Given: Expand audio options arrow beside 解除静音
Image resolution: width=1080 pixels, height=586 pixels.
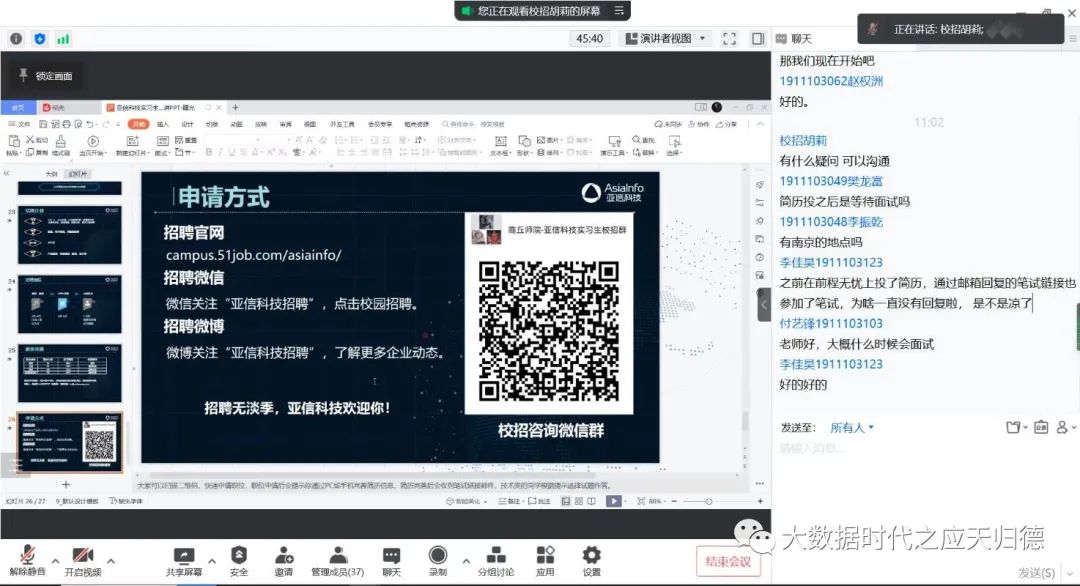Looking at the screenshot, I should tap(55, 560).
